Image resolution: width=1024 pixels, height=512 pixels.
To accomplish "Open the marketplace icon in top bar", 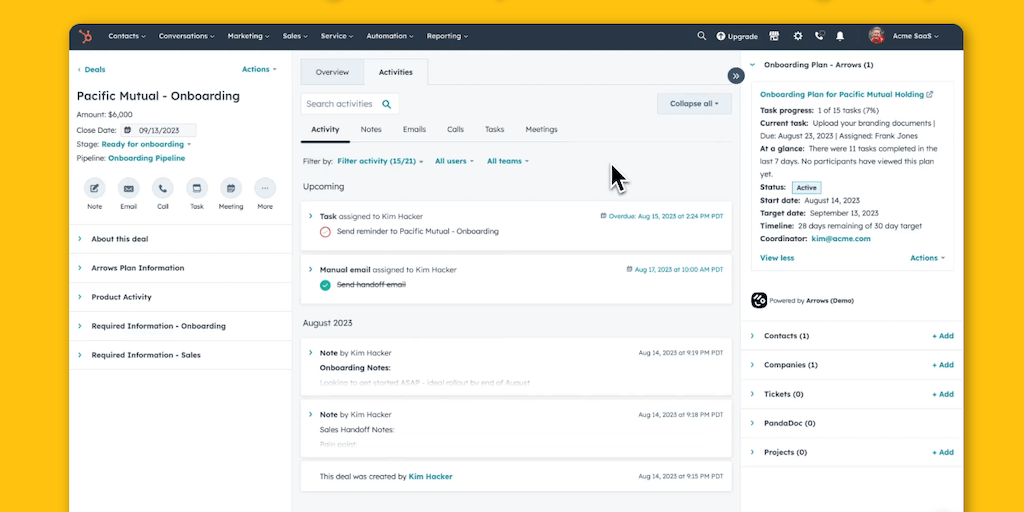I will [x=774, y=36].
